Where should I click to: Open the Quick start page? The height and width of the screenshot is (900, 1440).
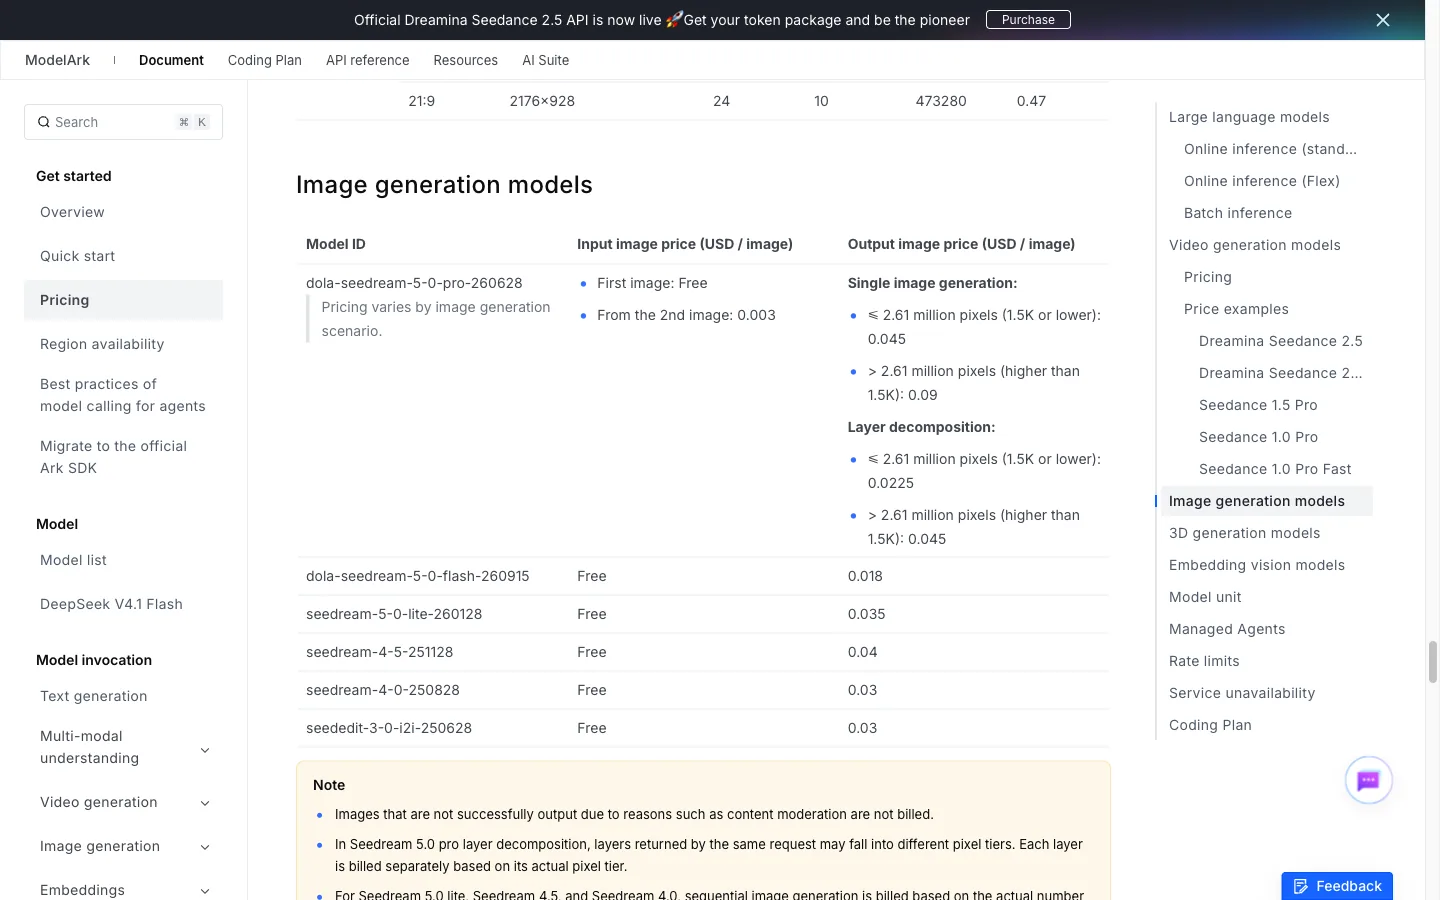point(77,256)
